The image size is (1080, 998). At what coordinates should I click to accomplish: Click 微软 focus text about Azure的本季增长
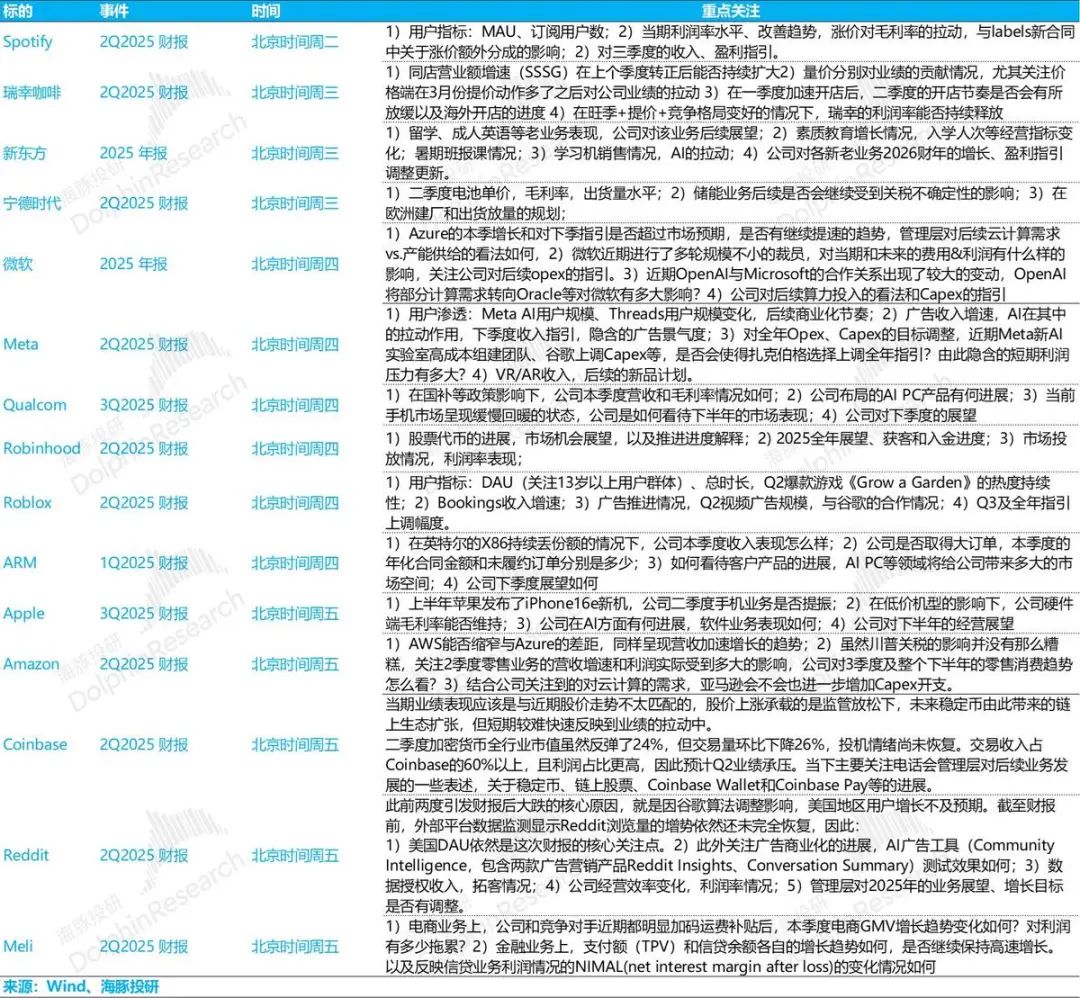[727, 264]
